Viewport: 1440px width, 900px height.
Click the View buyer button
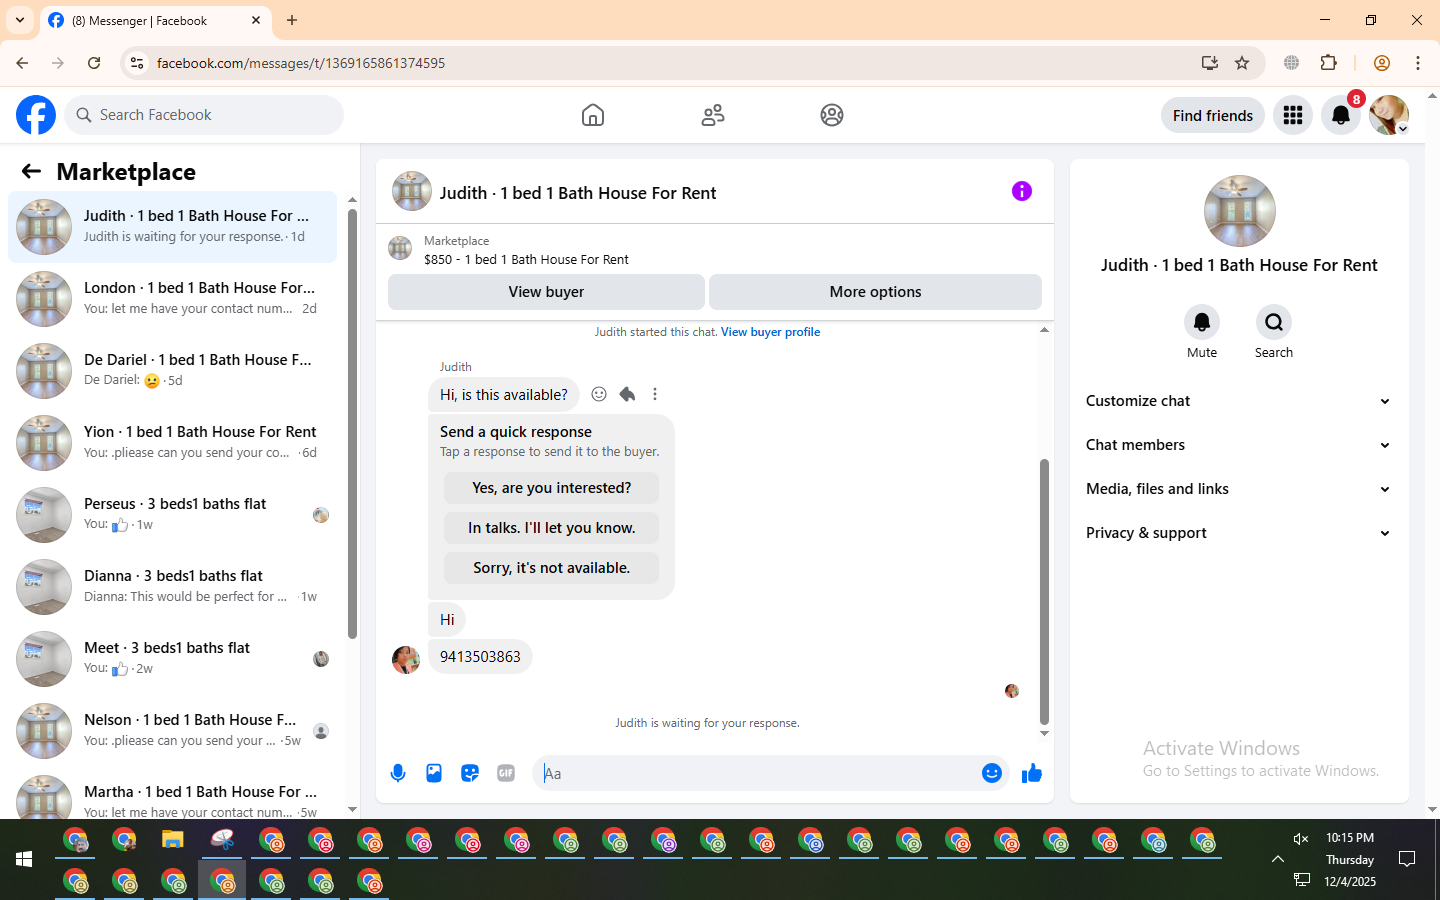point(546,292)
